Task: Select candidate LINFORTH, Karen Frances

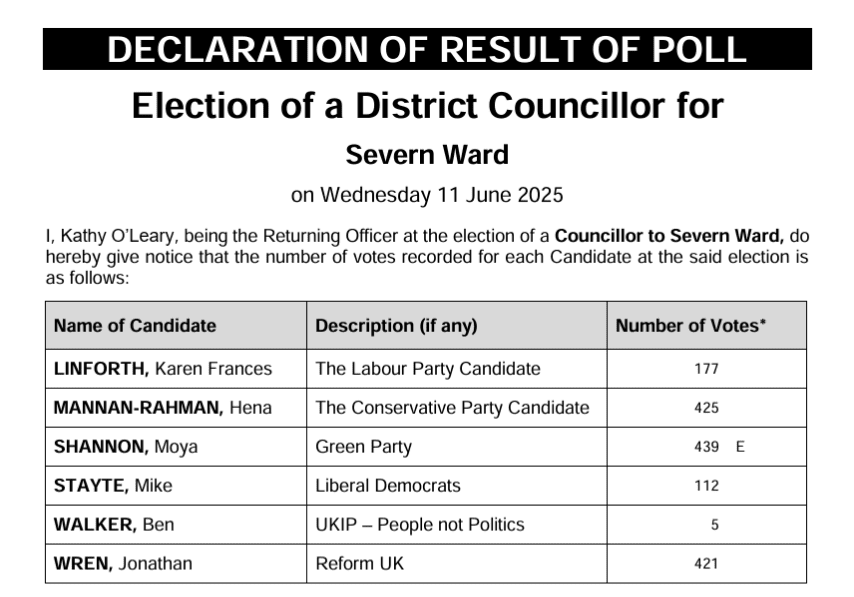Action: pos(163,369)
